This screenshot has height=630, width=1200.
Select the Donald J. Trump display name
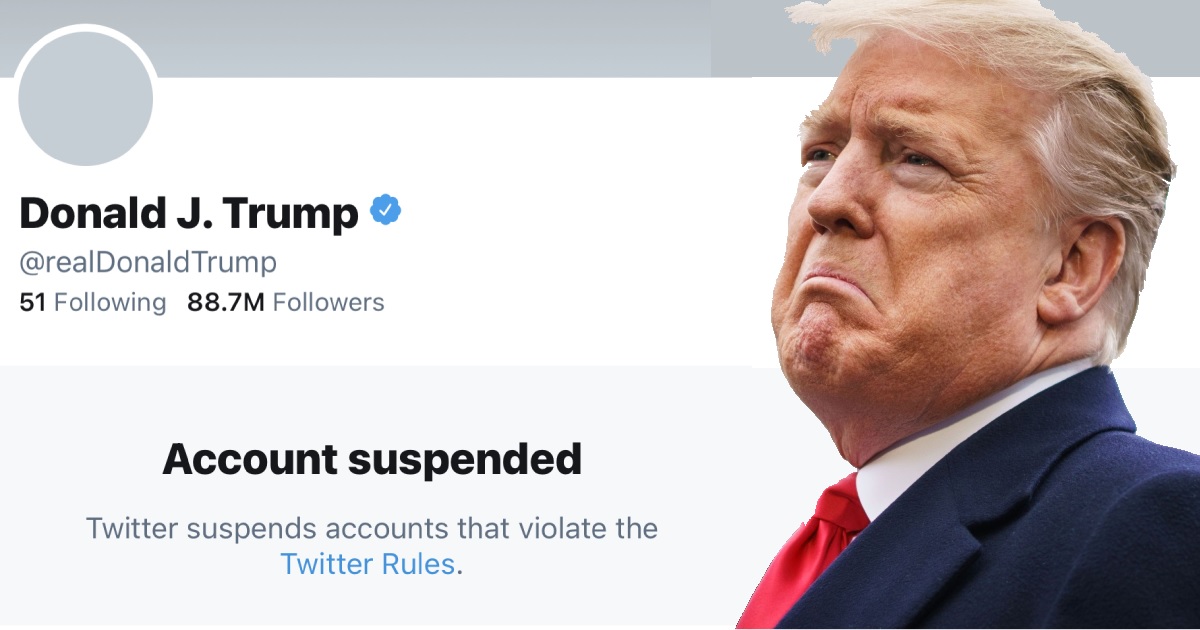188,213
